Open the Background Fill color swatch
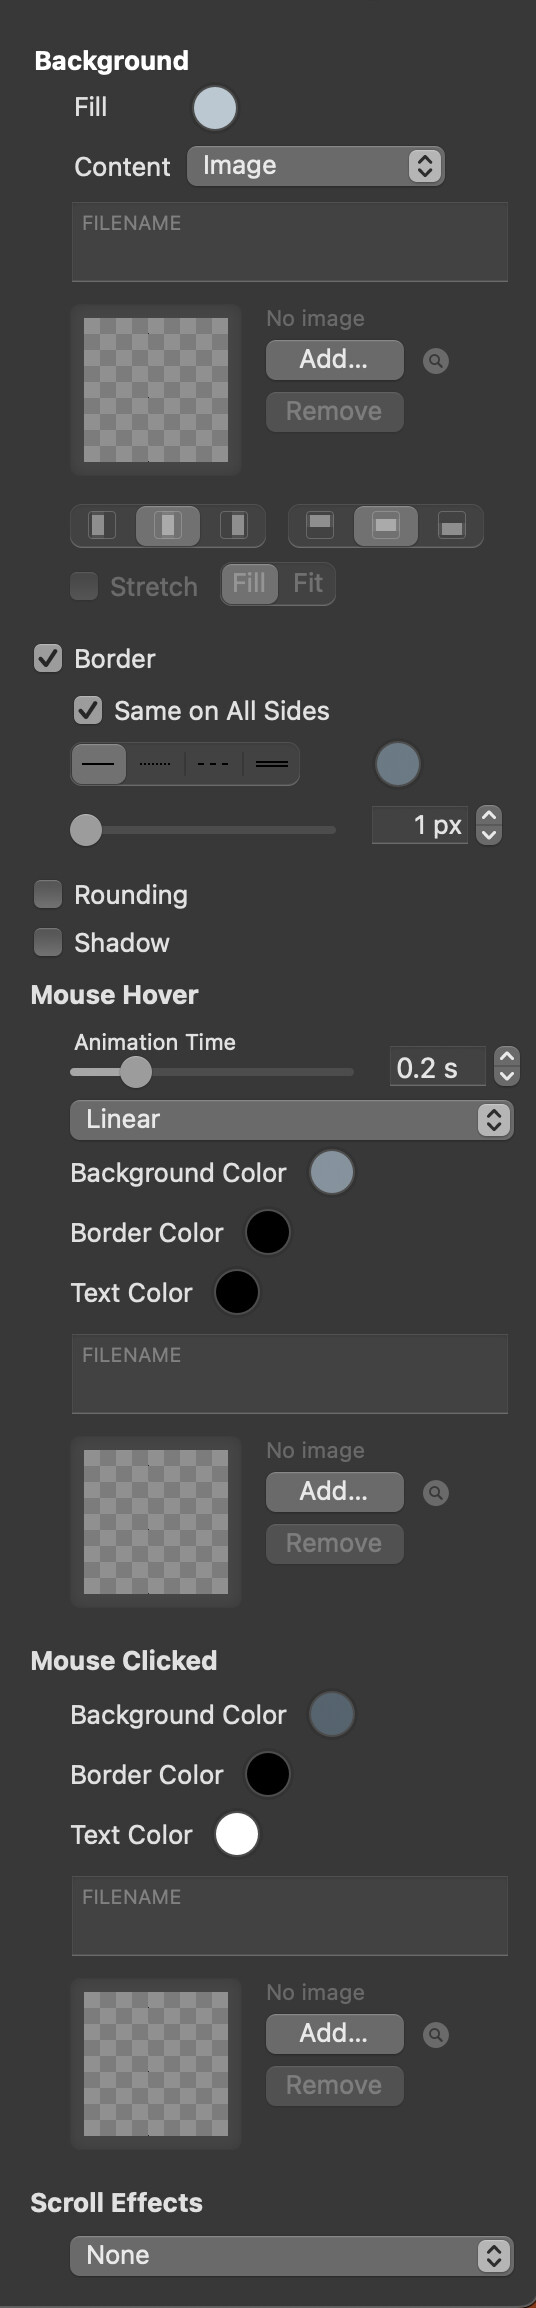Screen dimensions: 536x2308 215,108
